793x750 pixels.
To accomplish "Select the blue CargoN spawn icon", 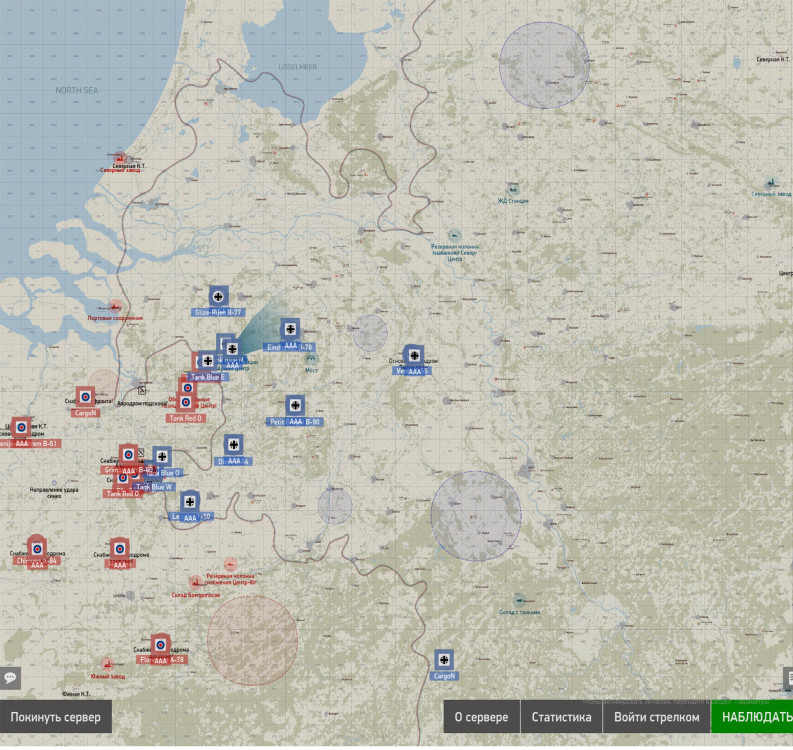I will [444, 660].
